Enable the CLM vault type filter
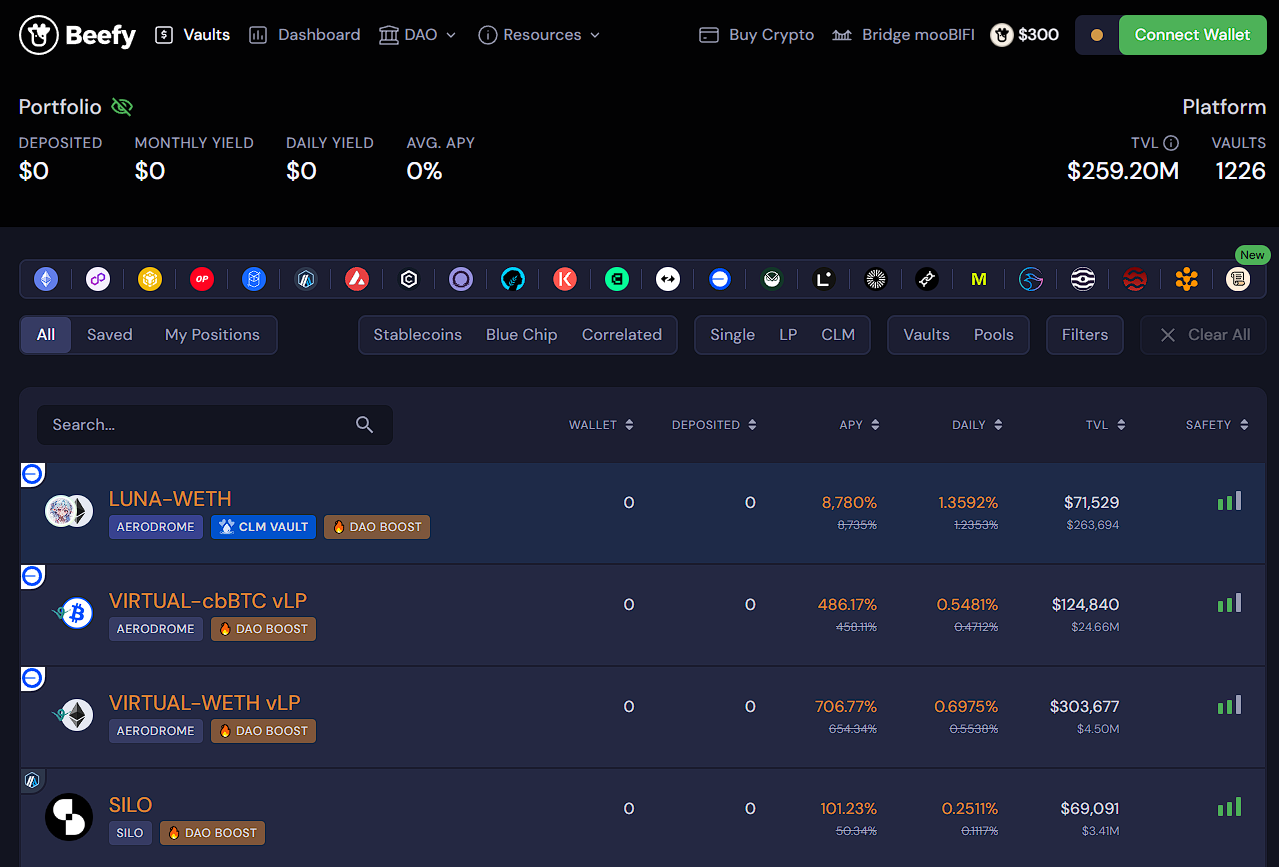This screenshot has height=867, width=1279. point(838,335)
